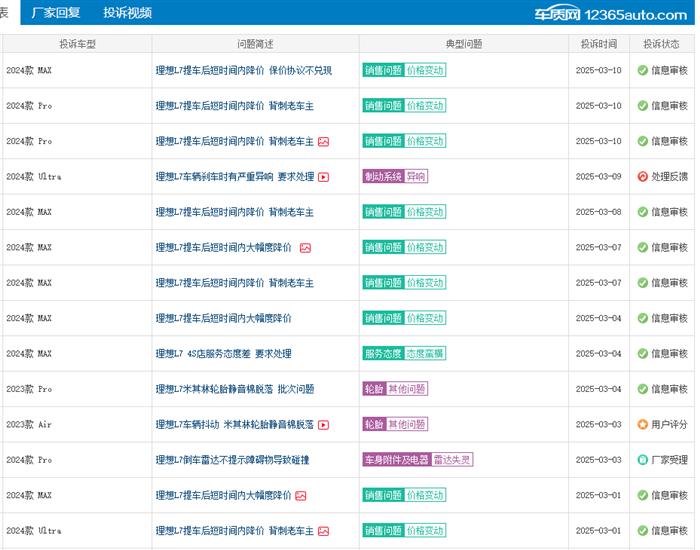Switch to the 投诉视频 tab

(x=128, y=12)
